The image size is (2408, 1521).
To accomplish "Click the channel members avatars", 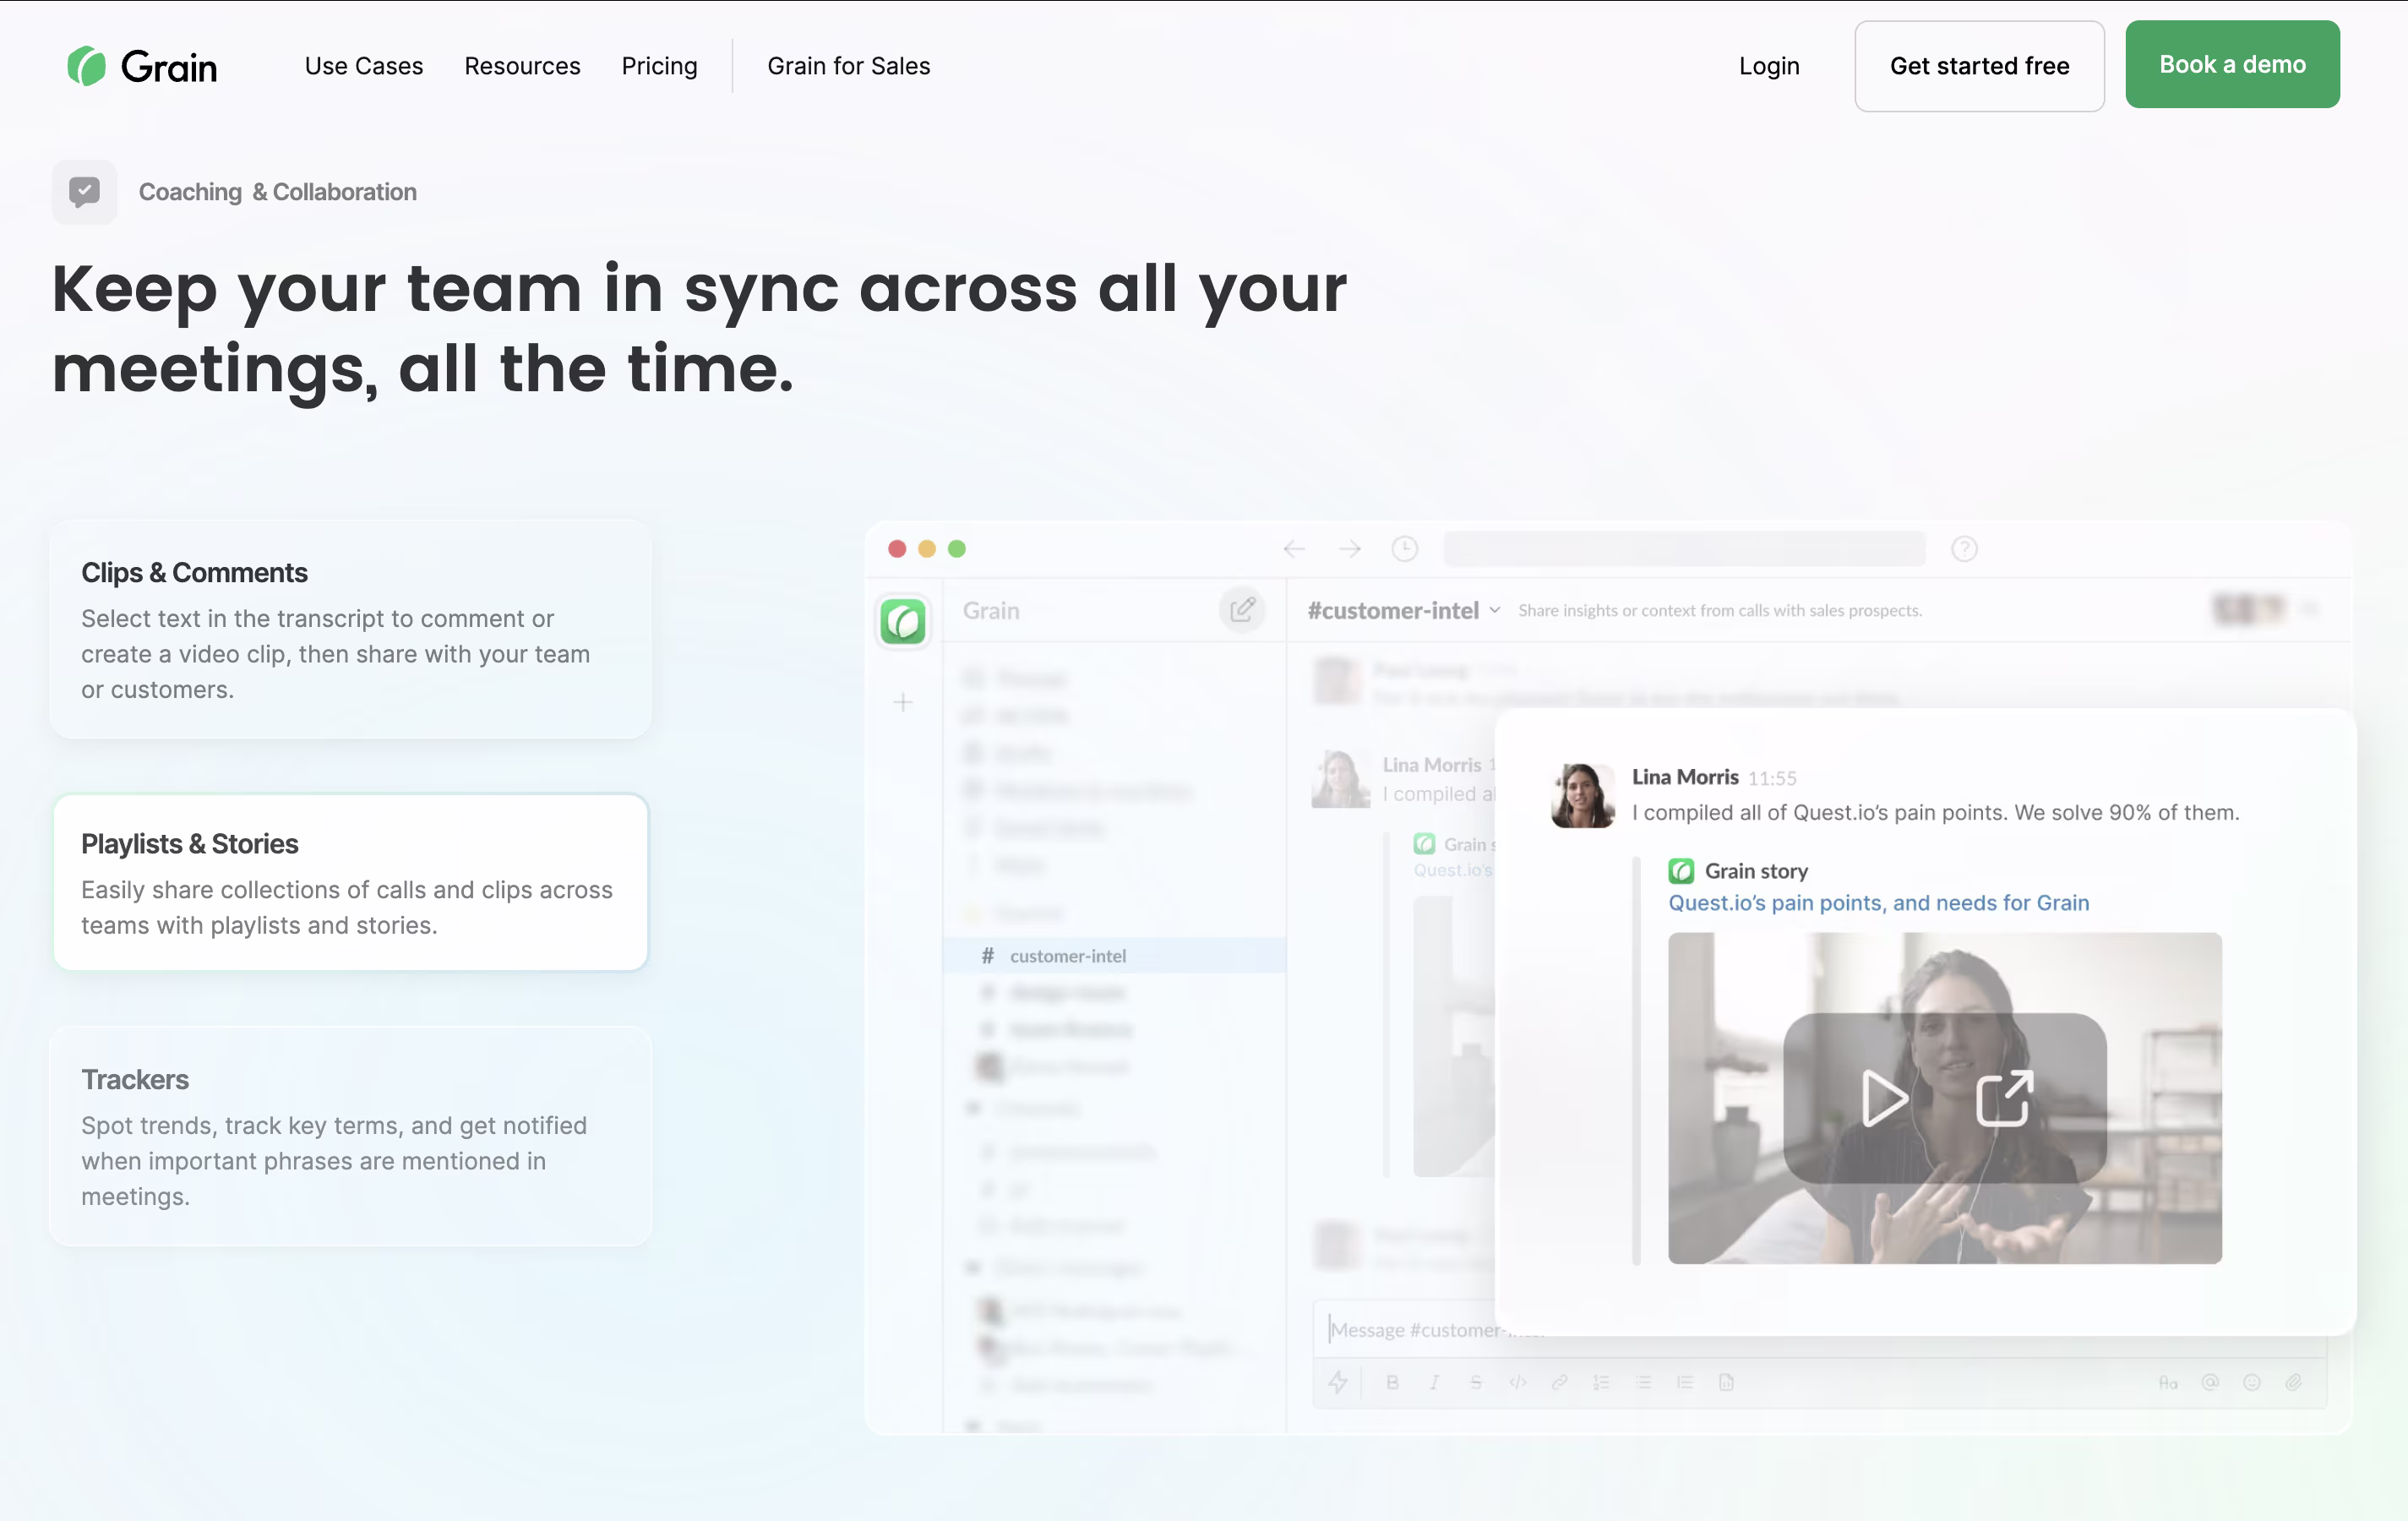I will tap(2249, 608).
